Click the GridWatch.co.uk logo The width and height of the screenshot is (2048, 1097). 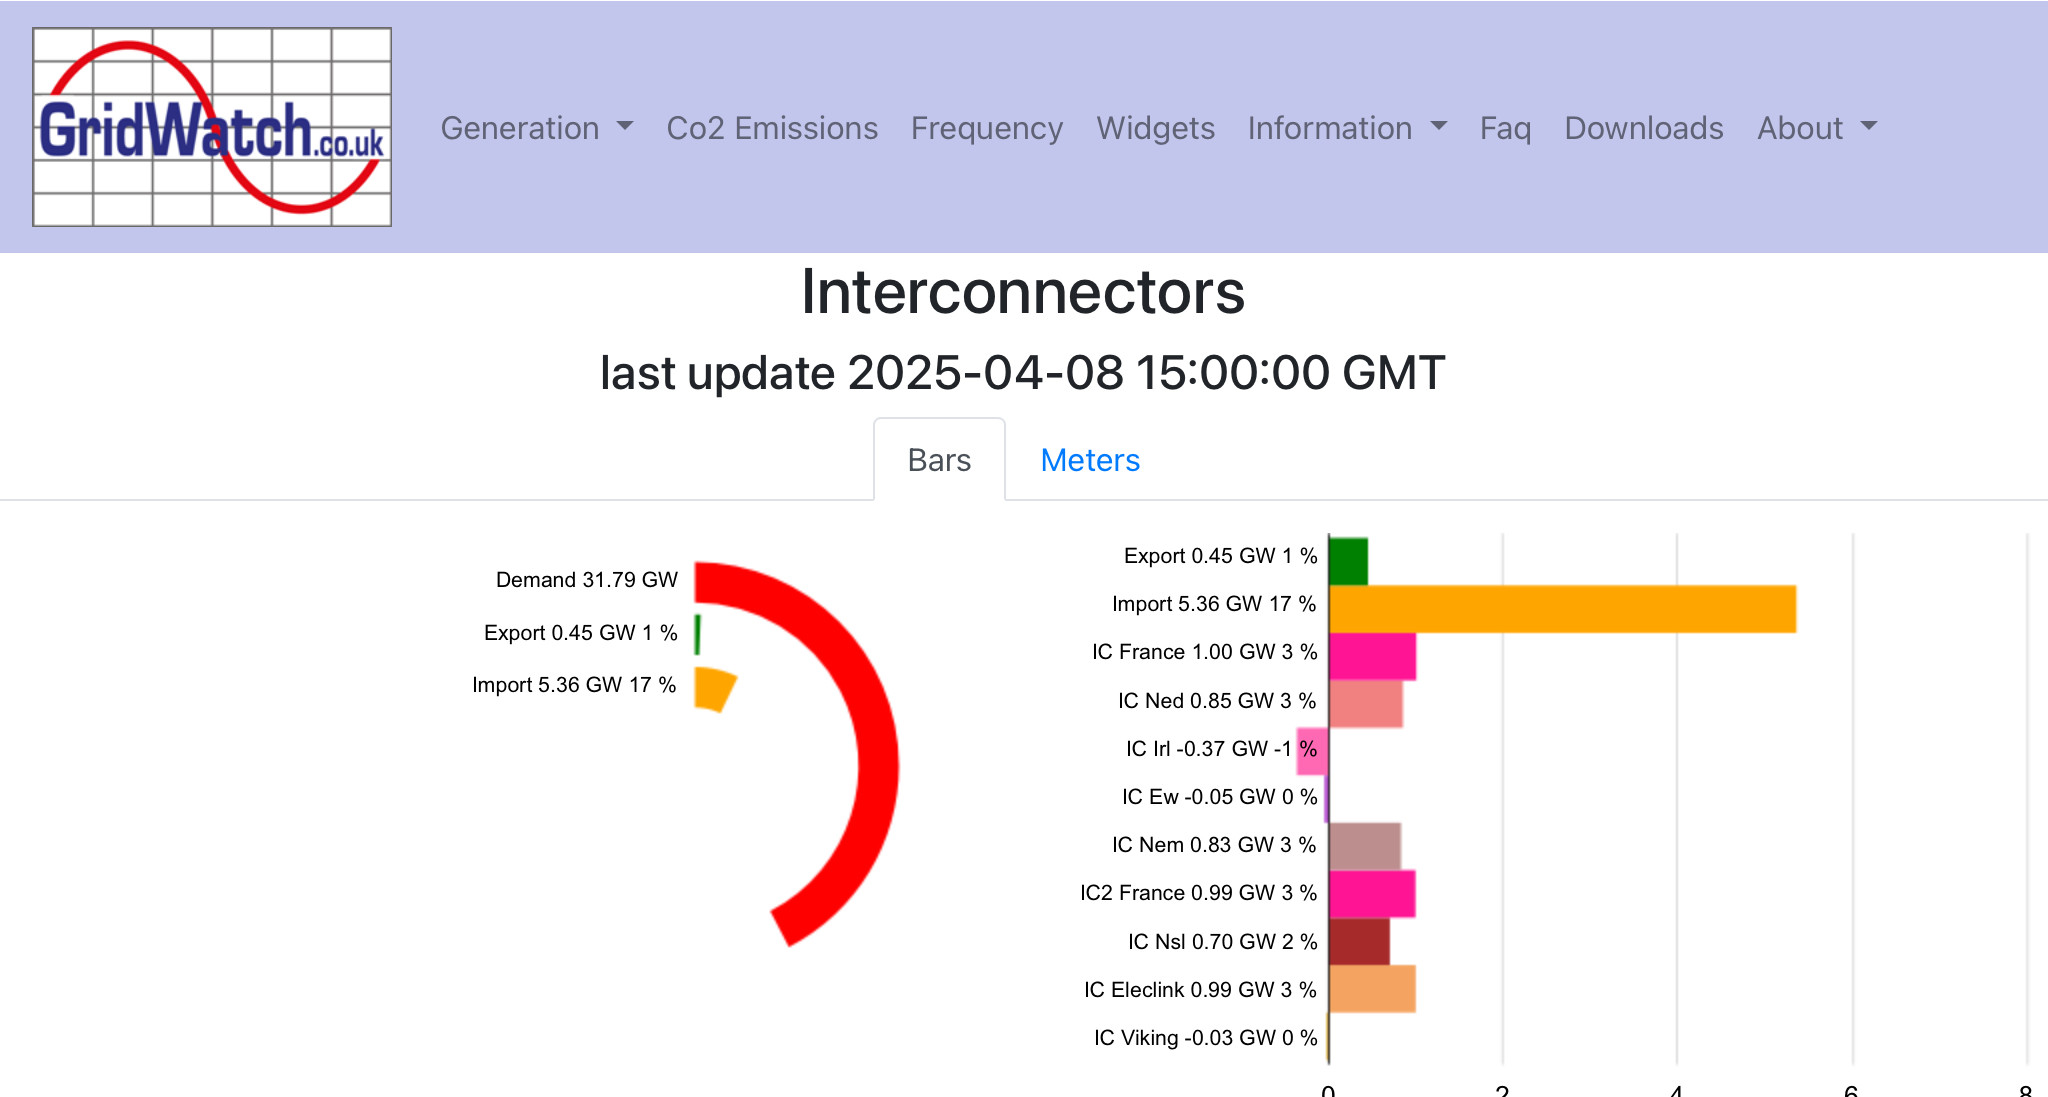coord(212,127)
